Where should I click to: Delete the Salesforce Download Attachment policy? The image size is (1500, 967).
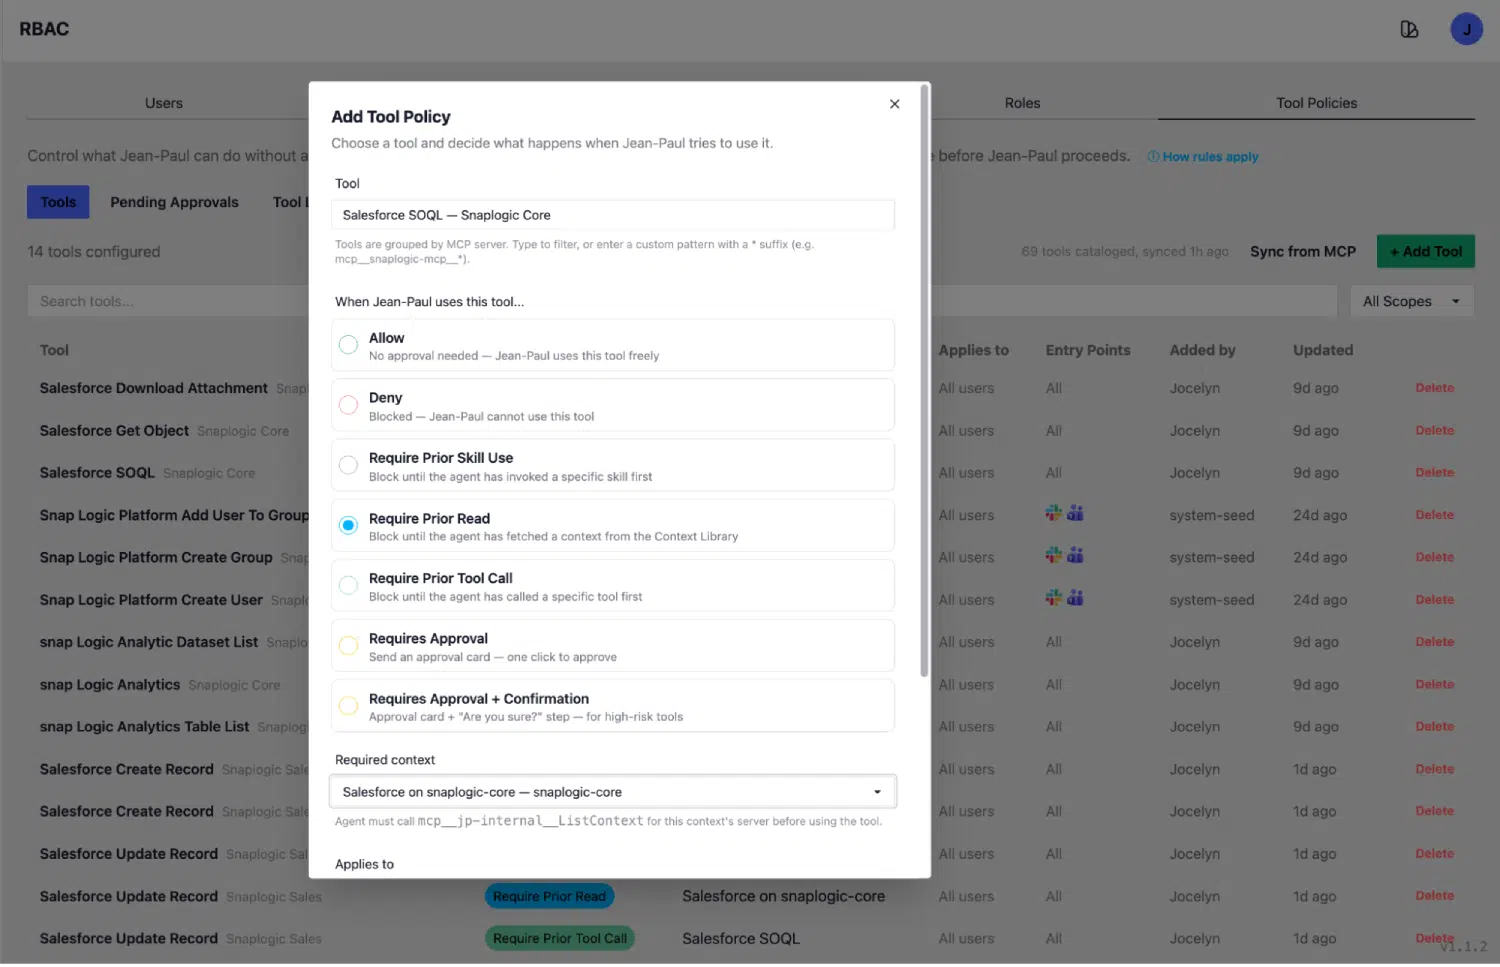point(1434,388)
